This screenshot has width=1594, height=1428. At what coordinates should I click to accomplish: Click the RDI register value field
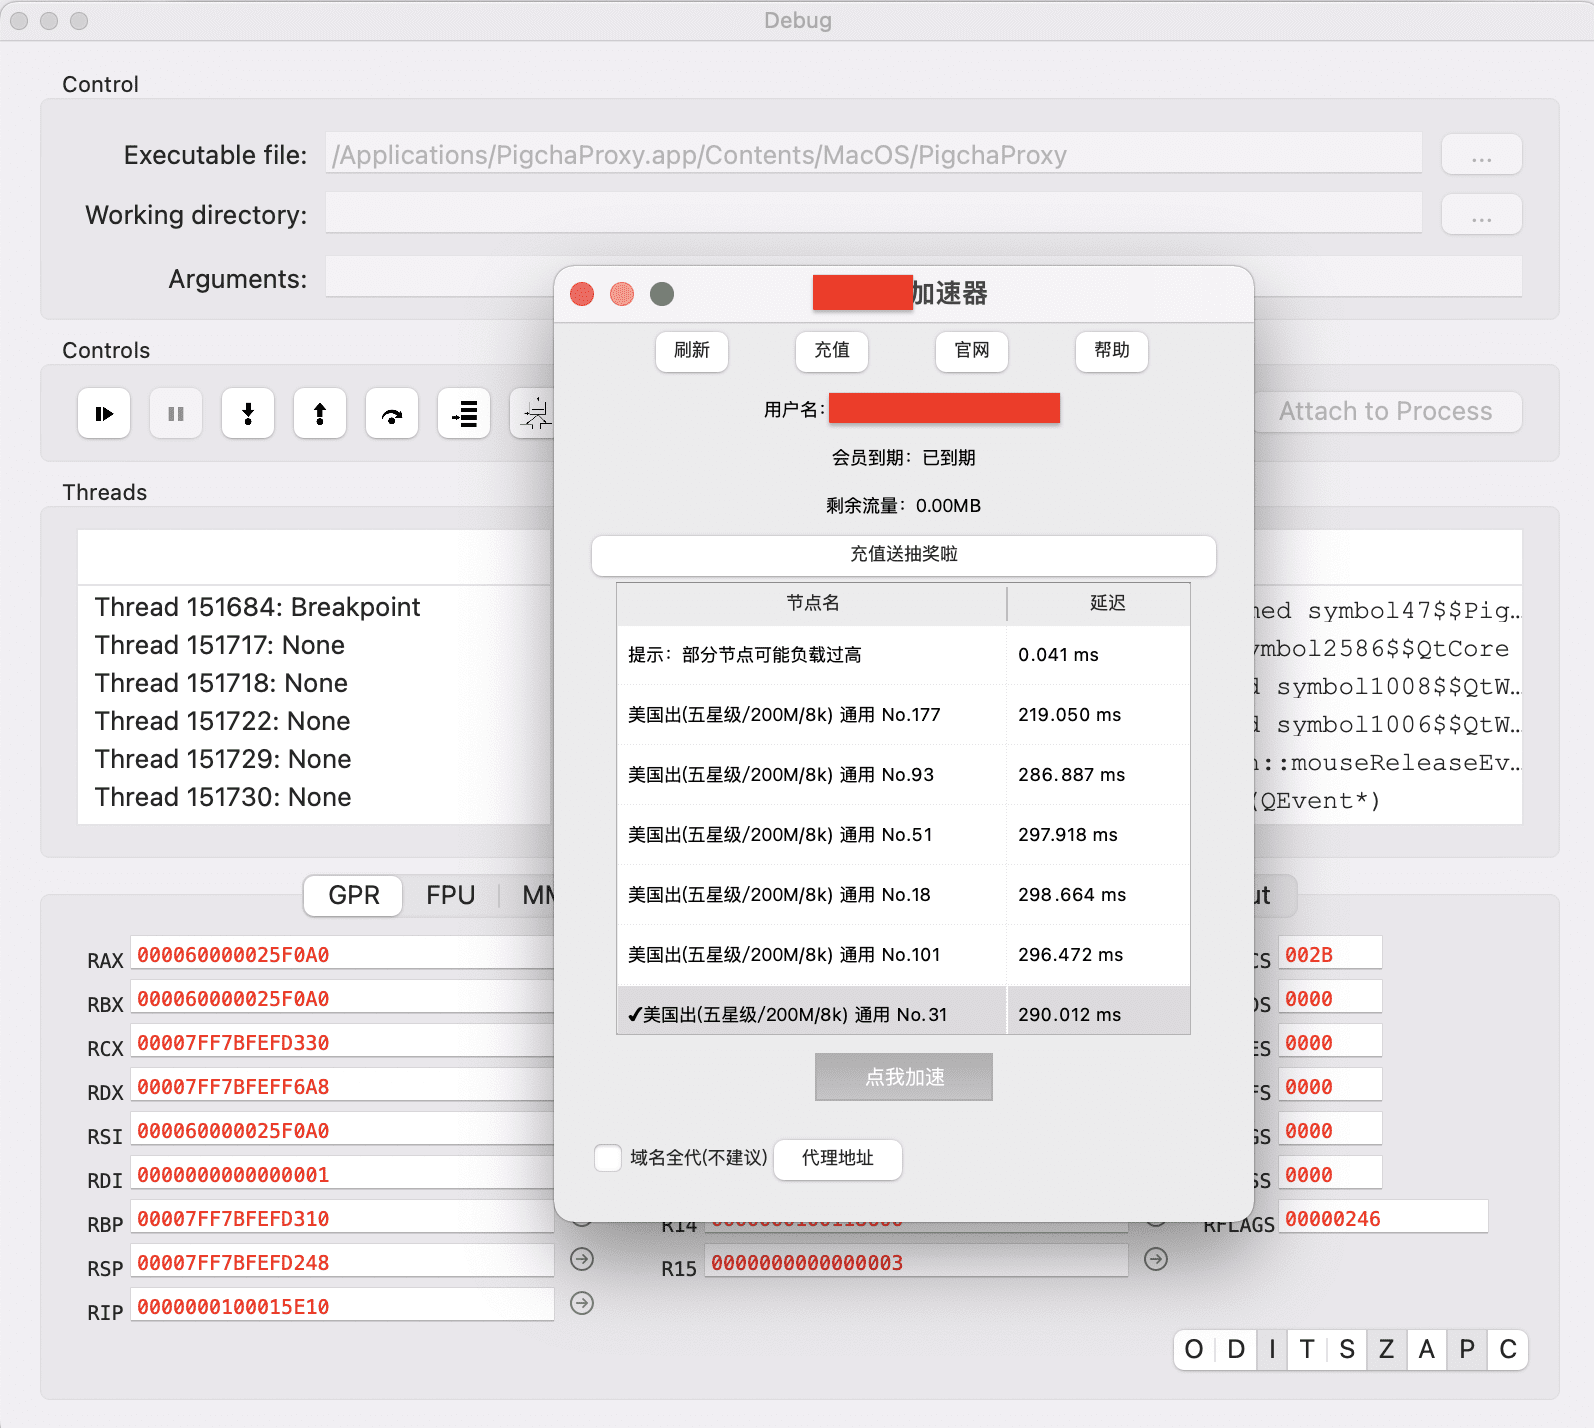342,1175
